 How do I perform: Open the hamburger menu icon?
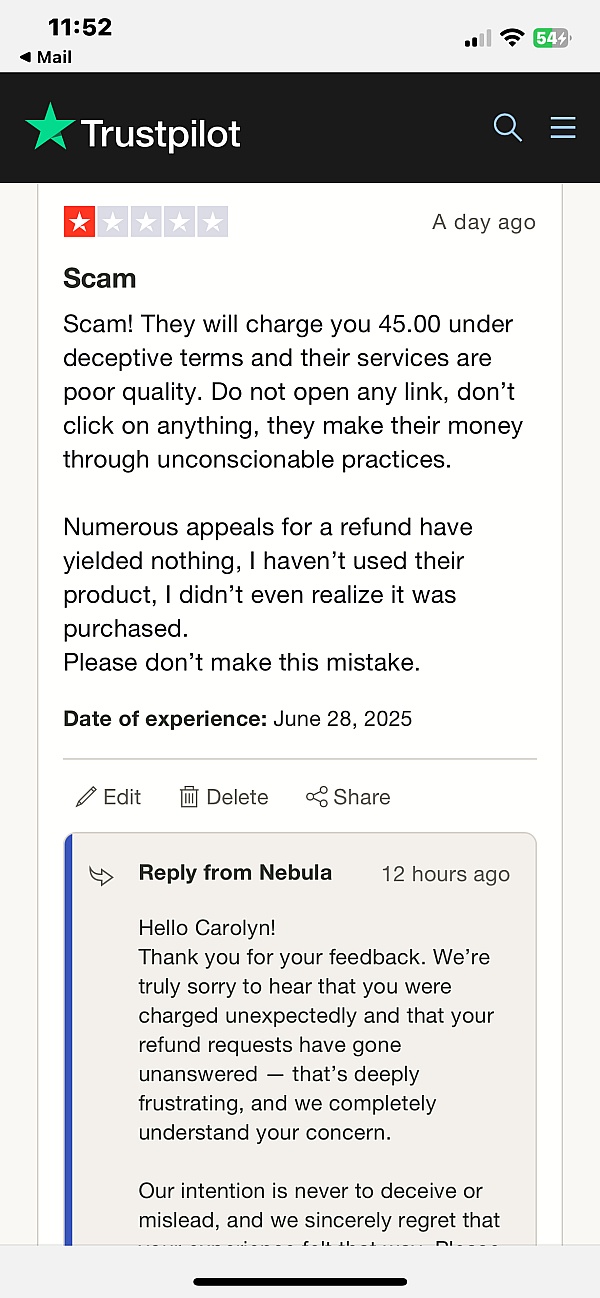point(563,127)
